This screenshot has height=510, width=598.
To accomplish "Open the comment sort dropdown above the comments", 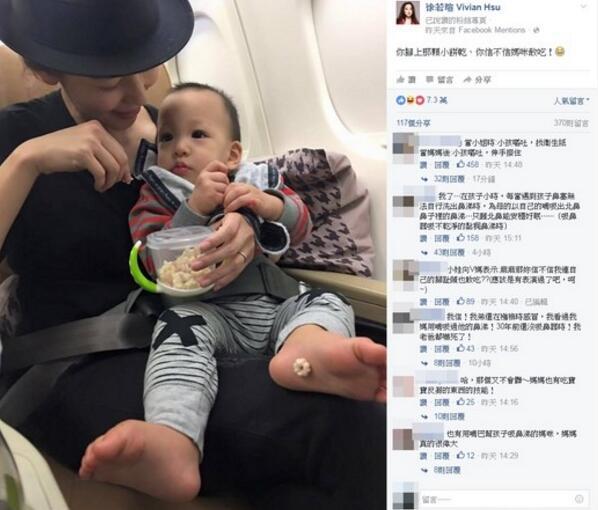I will click(x=571, y=101).
